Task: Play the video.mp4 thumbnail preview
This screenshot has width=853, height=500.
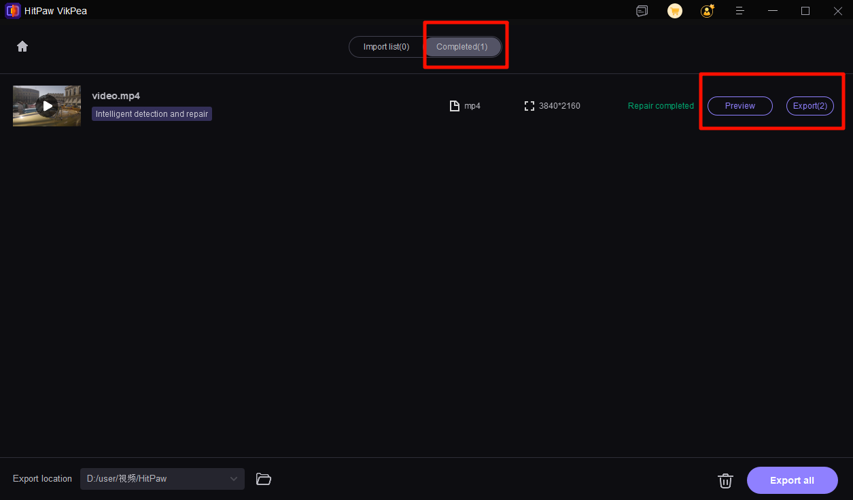Action: pyautogui.click(x=47, y=106)
